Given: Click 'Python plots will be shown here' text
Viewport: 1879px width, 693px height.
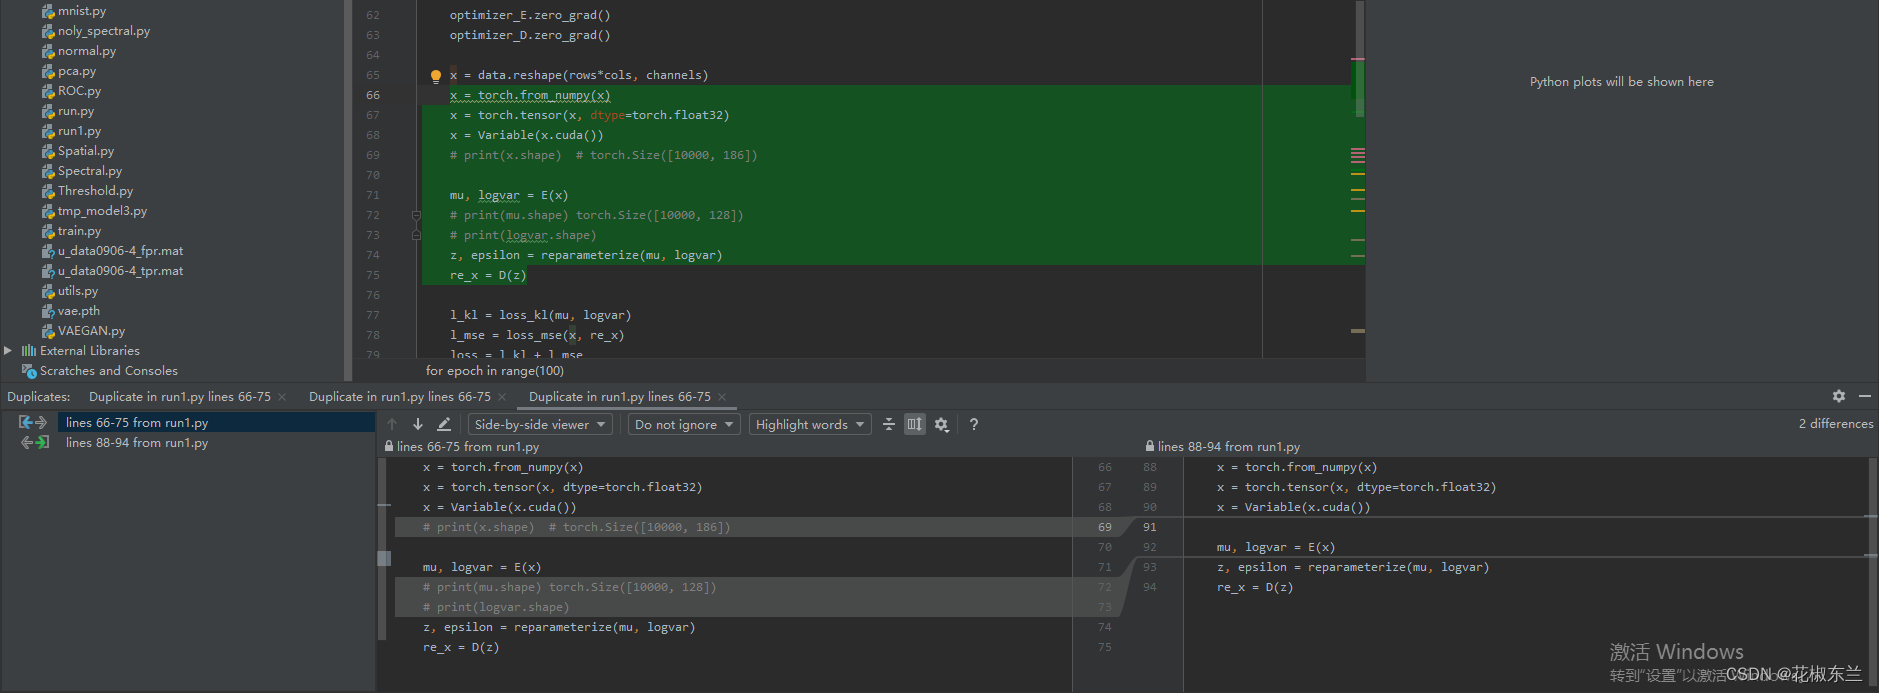Looking at the screenshot, I should click(x=1622, y=82).
